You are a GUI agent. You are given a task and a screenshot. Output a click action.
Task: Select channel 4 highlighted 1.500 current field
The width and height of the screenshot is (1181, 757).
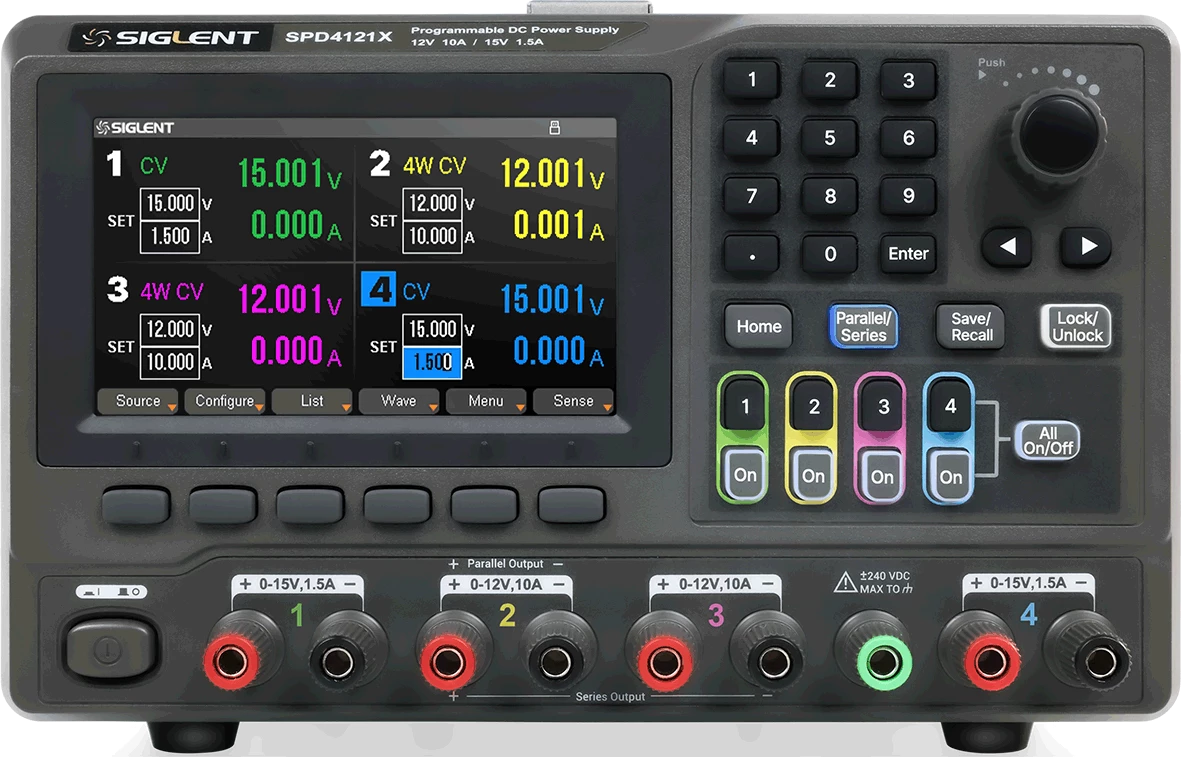point(432,362)
